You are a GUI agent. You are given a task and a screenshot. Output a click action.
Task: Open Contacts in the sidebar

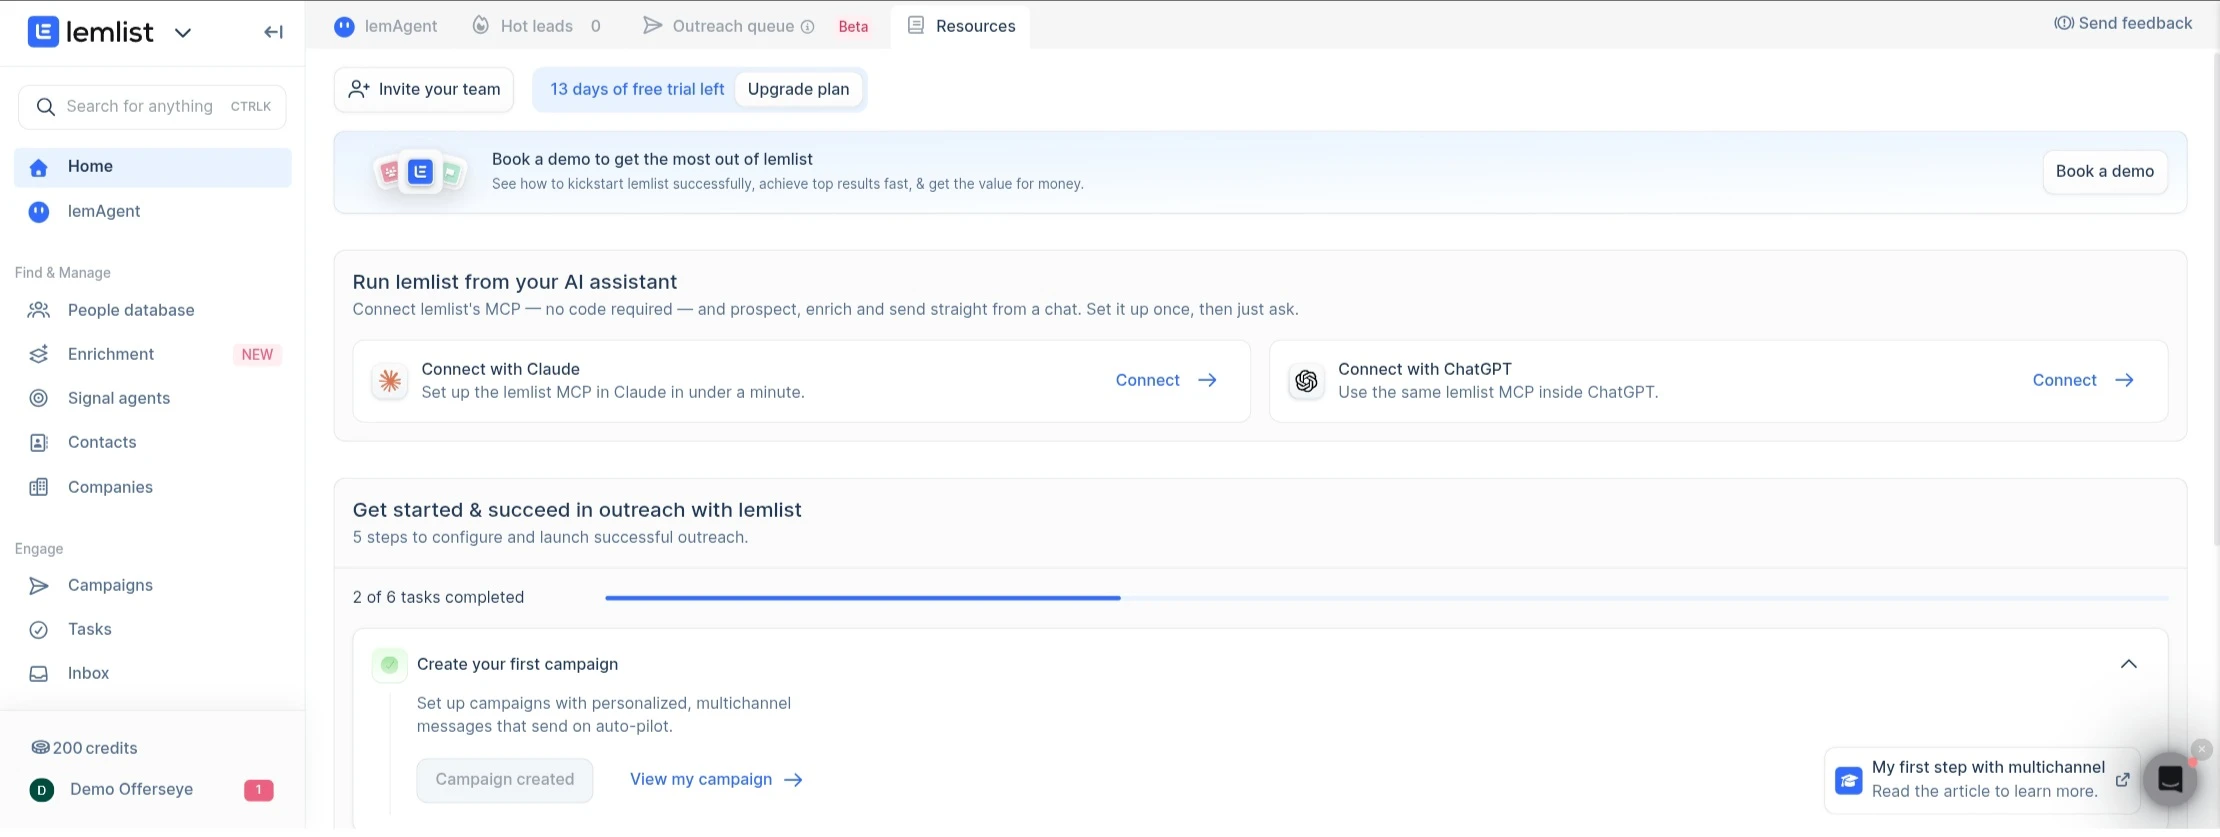point(153,442)
